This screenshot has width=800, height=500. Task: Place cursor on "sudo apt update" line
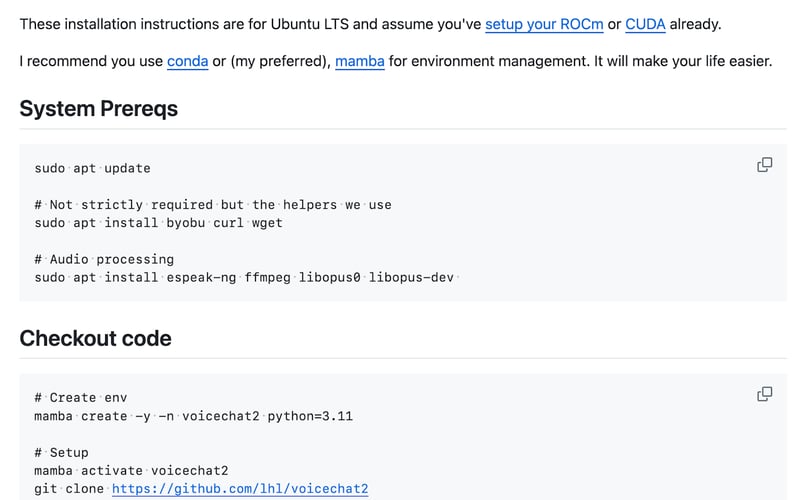[x=92, y=168]
